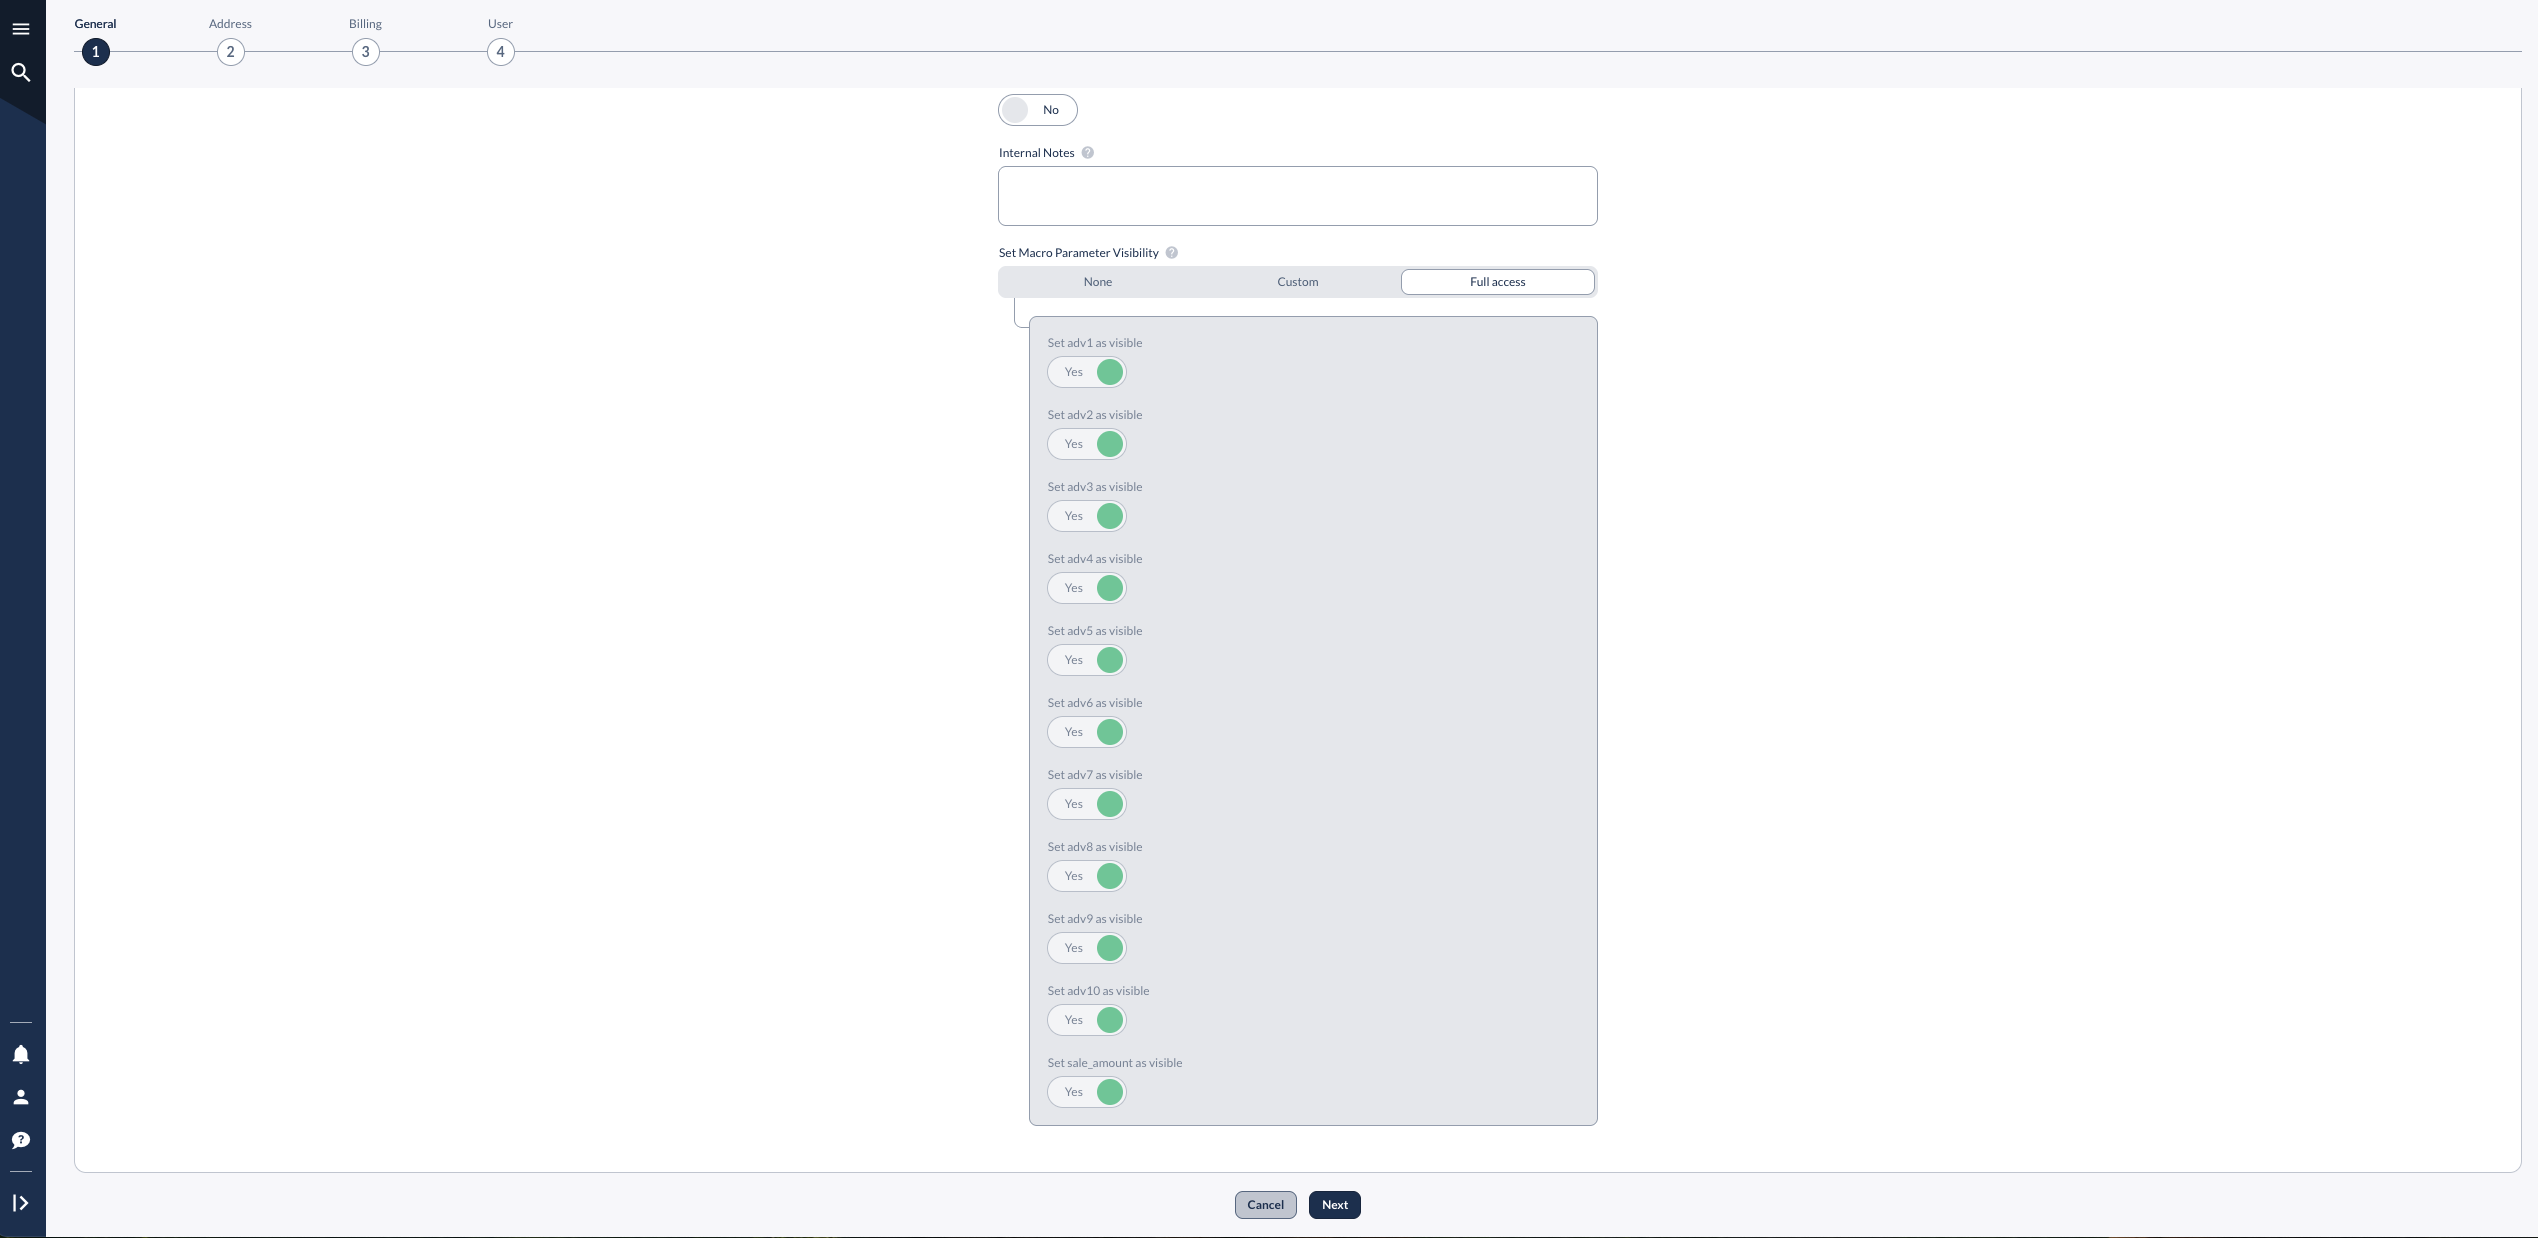The width and height of the screenshot is (2538, 1238).
Task: Click the Cancel button
Action: 1266,1205
